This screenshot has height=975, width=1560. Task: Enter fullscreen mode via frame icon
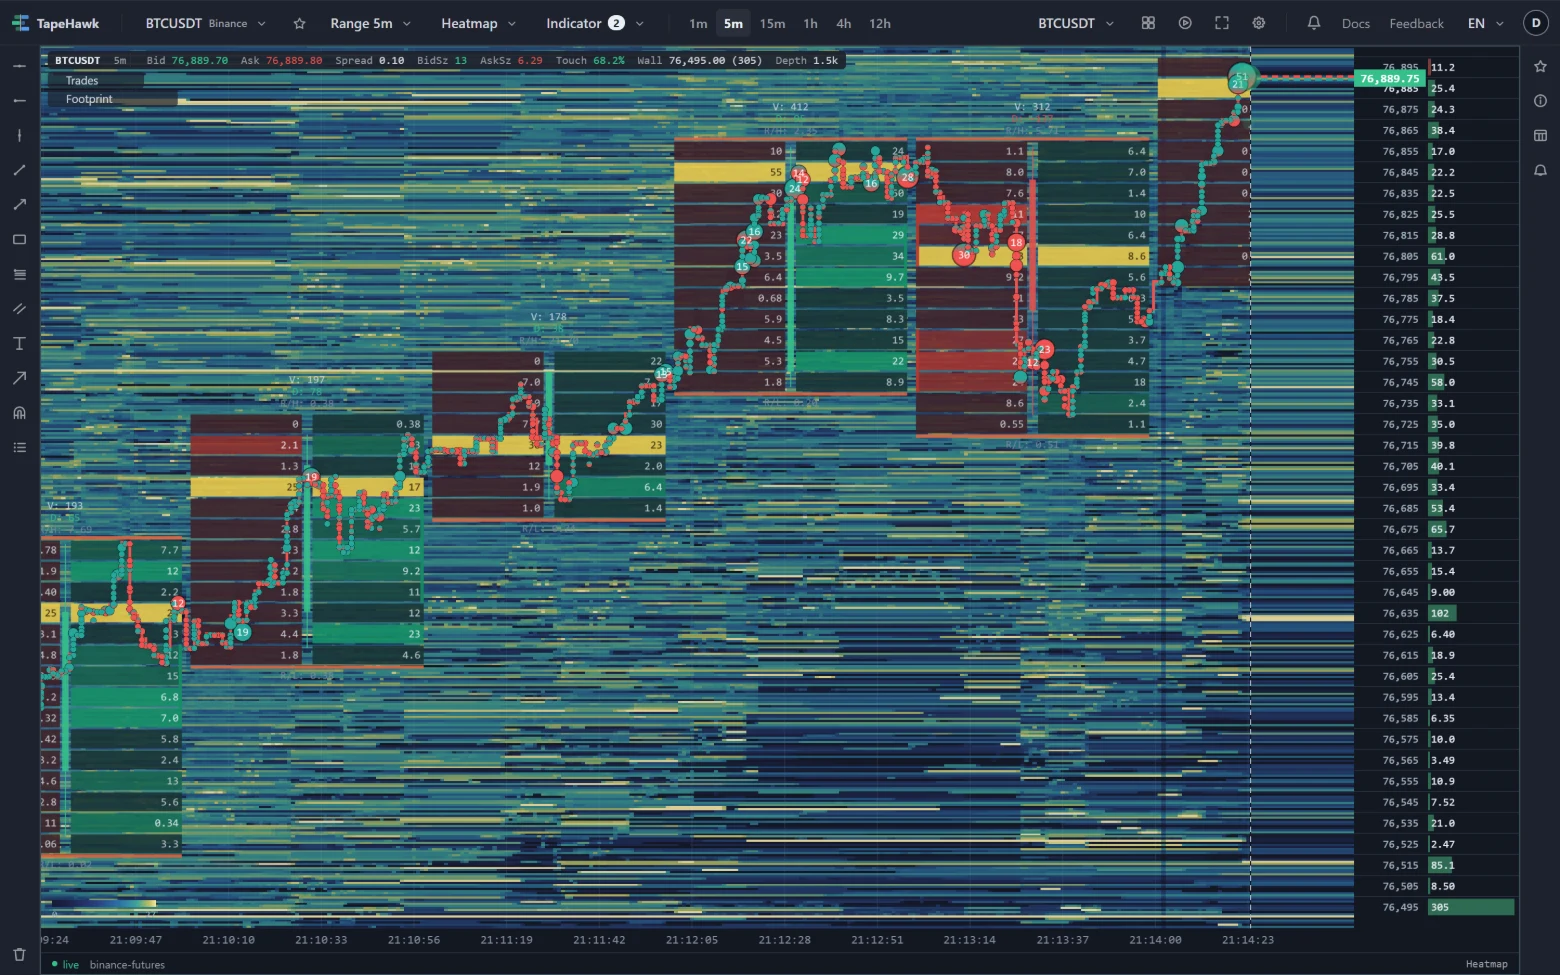1222,23
